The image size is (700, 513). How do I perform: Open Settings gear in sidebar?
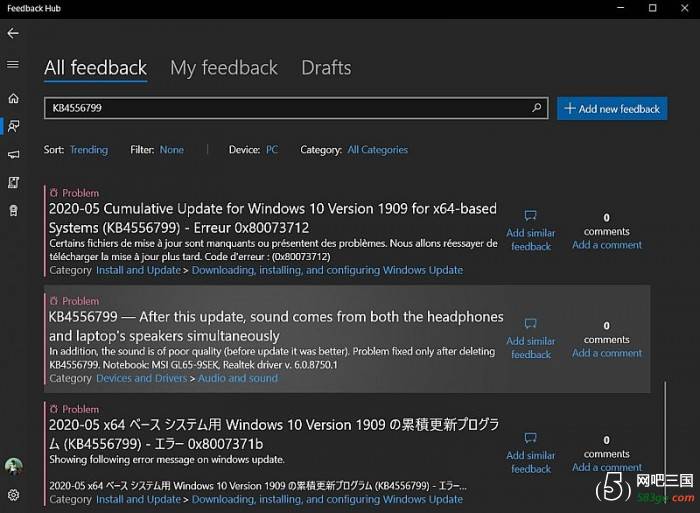13,495
